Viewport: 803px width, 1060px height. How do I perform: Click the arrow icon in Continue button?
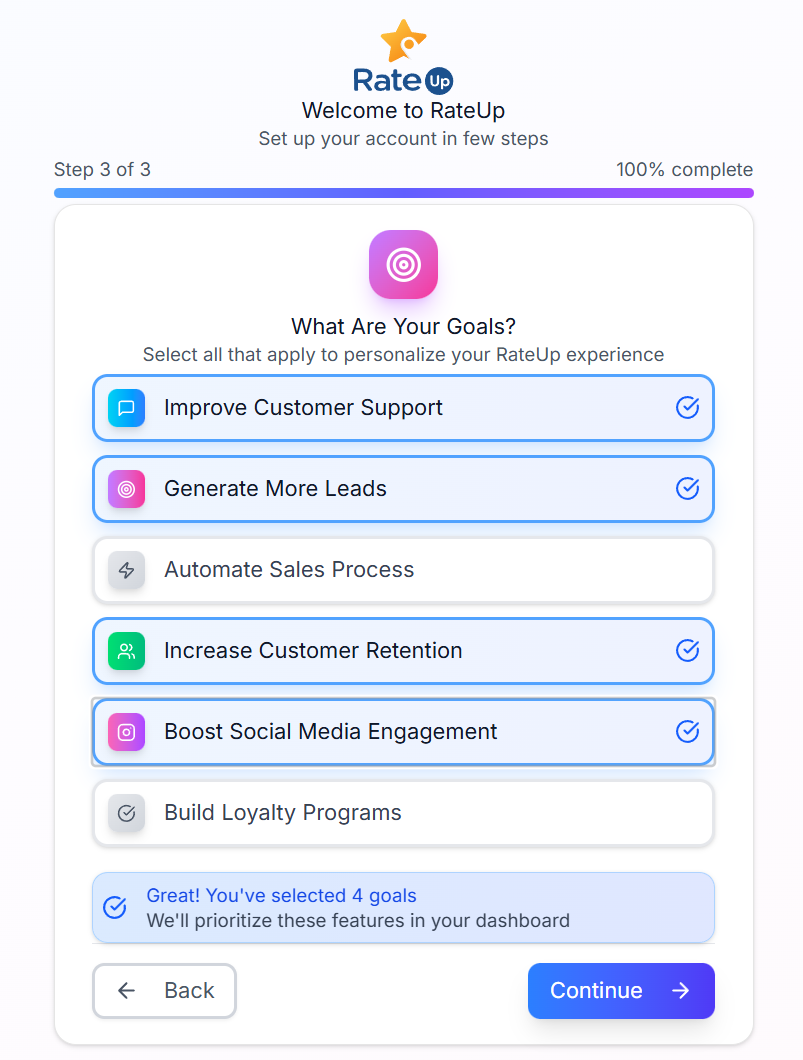pos(681,991)
